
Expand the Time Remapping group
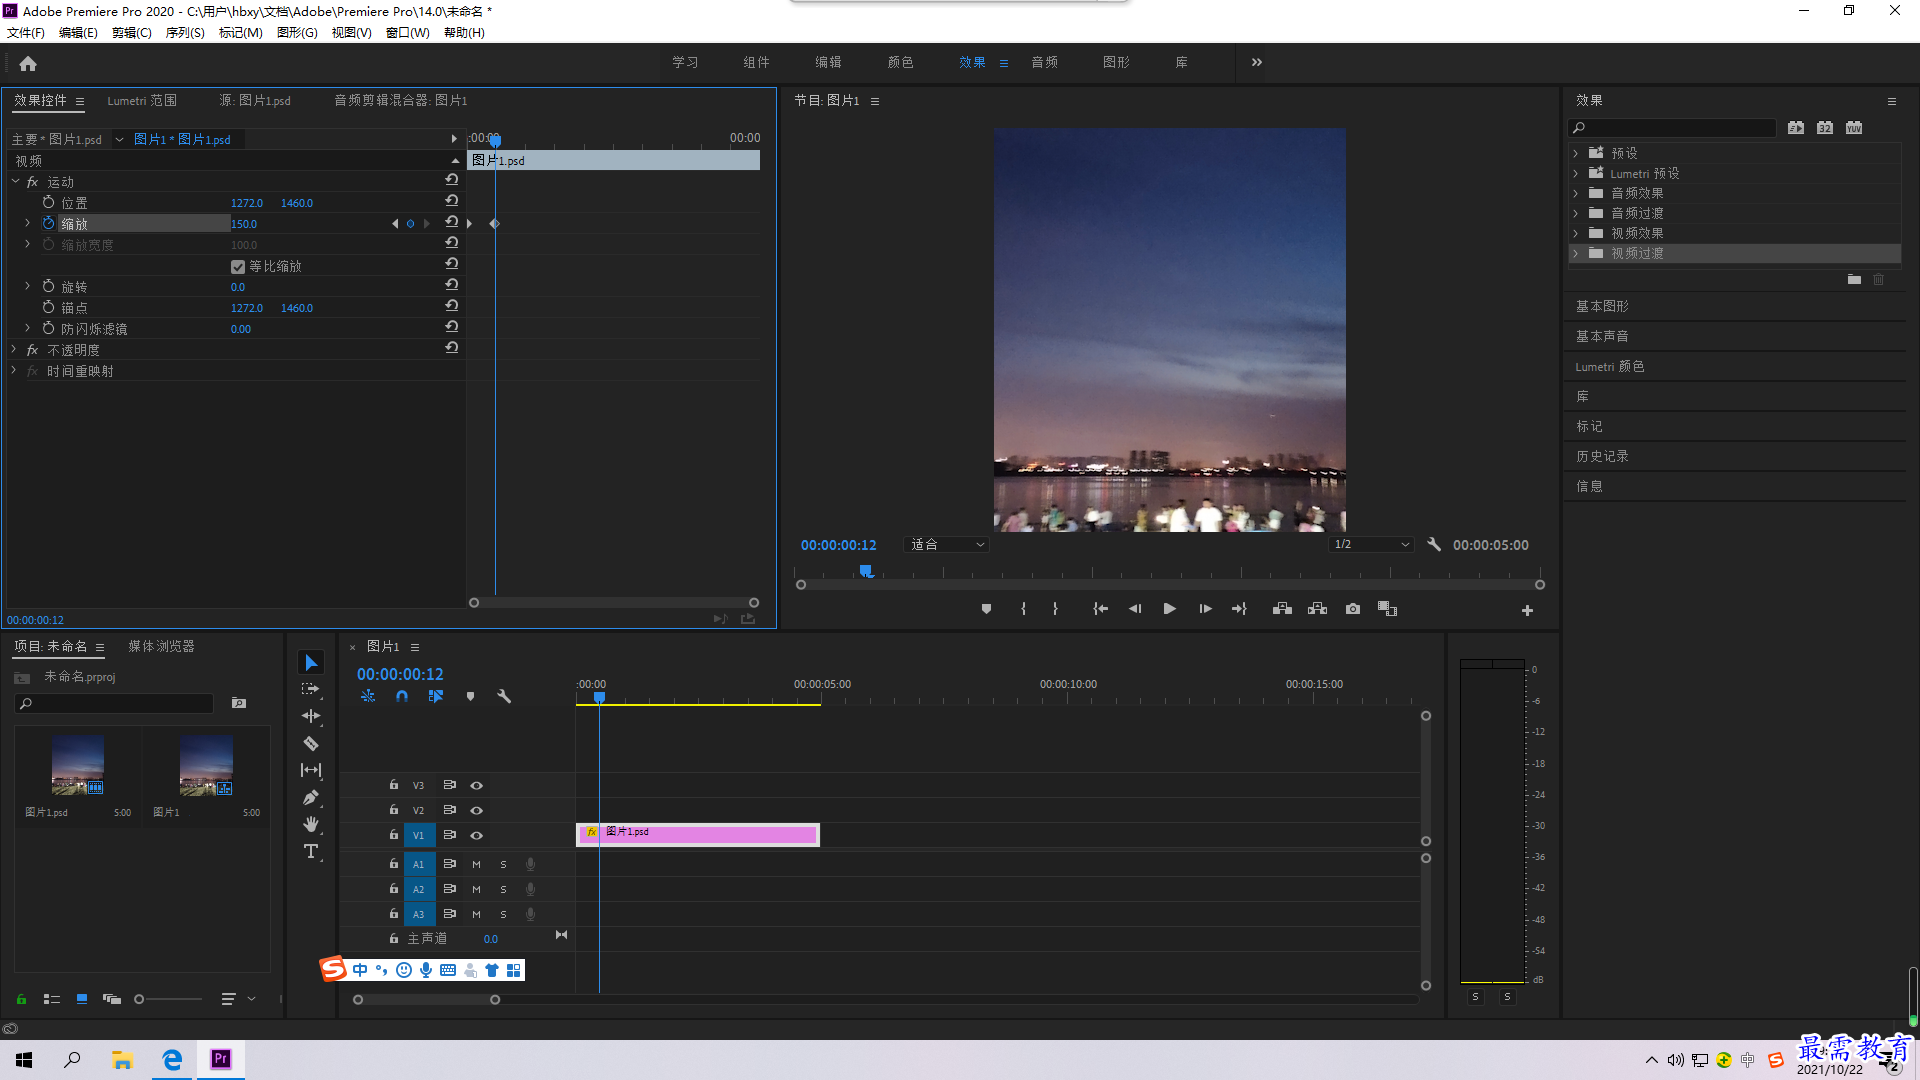pos(14,370)
